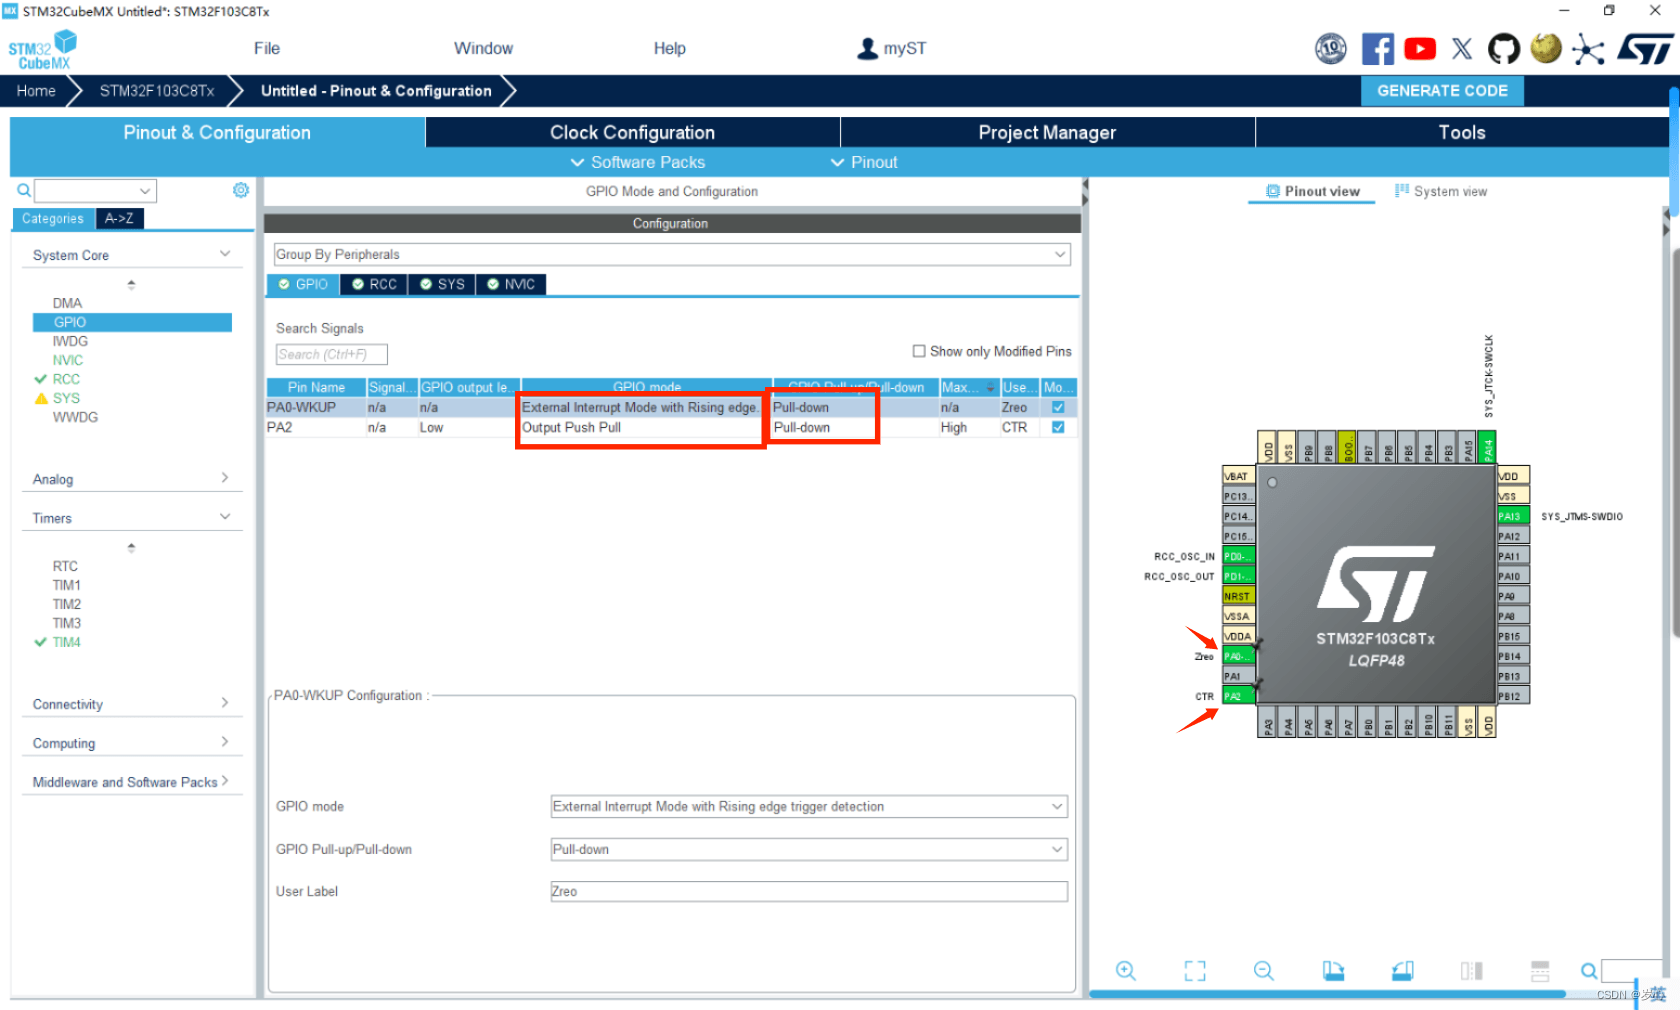
Task: Select RCC in System Core list
Action: click(66, 379)
